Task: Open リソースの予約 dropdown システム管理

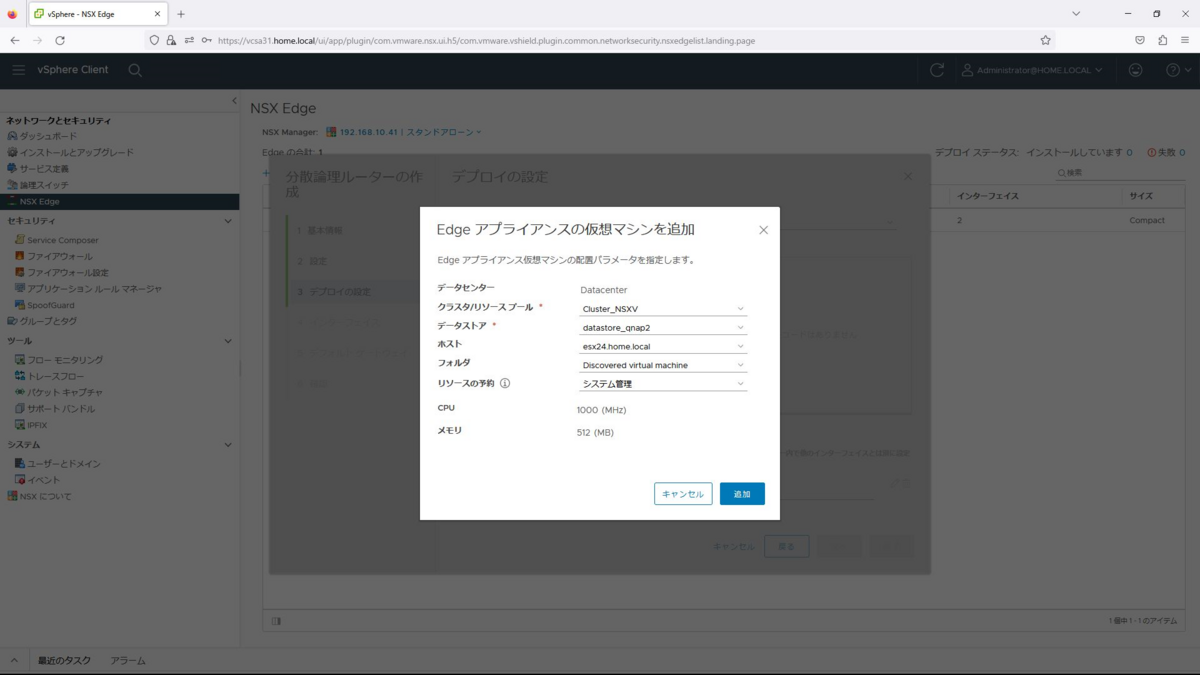Action: (x=663, y=384)
